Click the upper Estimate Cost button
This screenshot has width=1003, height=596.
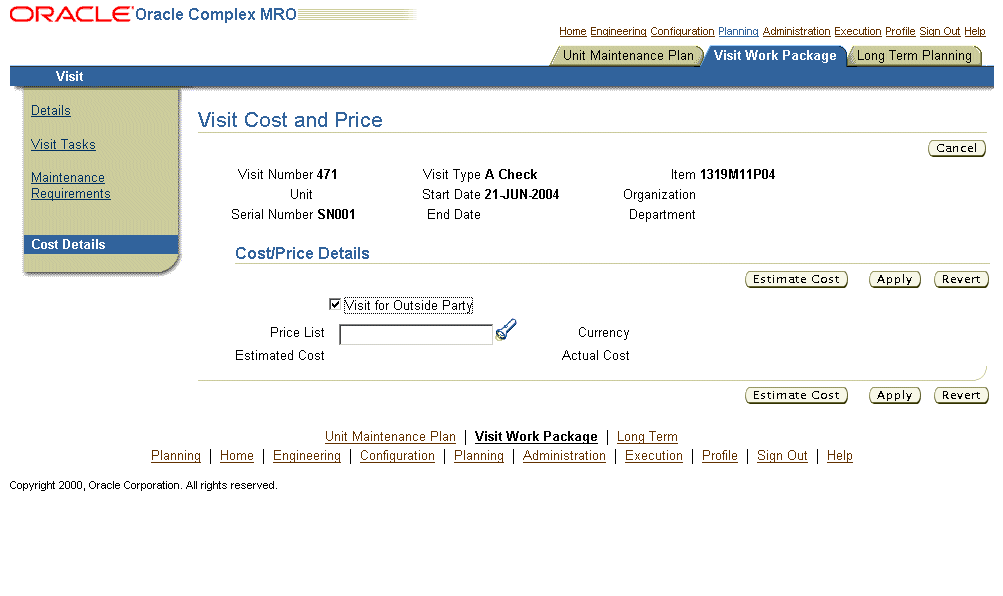point(796,279)
